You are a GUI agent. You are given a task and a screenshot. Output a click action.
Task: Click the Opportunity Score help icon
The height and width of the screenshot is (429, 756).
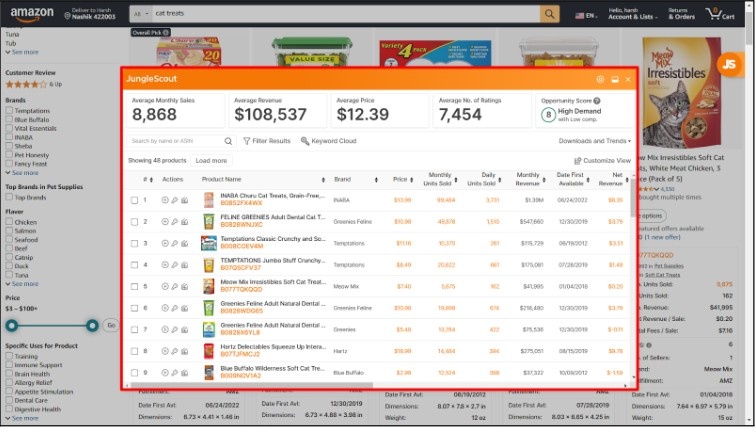tap(597, 101)
